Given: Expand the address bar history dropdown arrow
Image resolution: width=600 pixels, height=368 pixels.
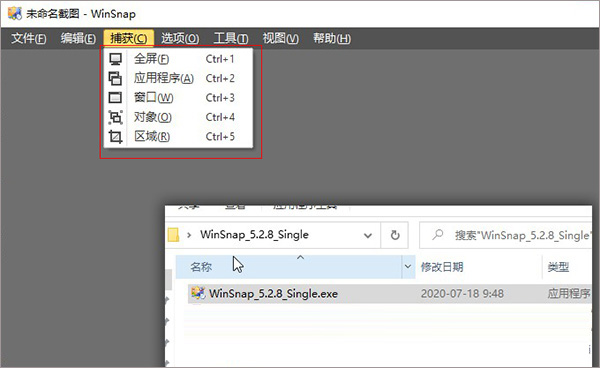Looking at the screenshot, I should point(368,235).
